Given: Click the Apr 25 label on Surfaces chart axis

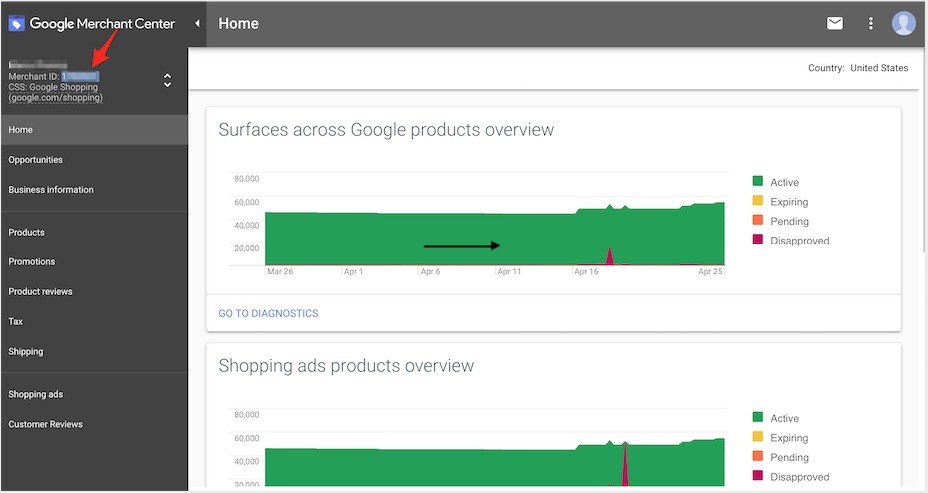Looking at the screenshot, I should point(710,272).
